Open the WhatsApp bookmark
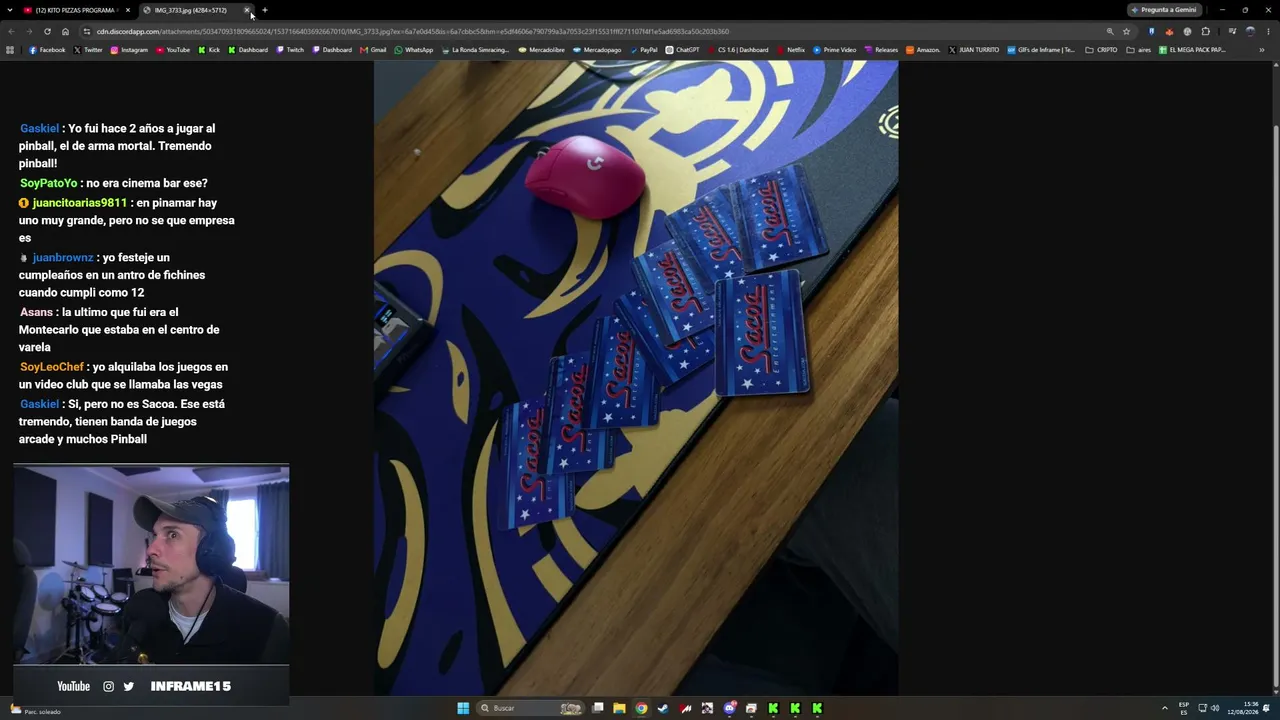This screenshot has width=1280, height=720. coord(414,50)
